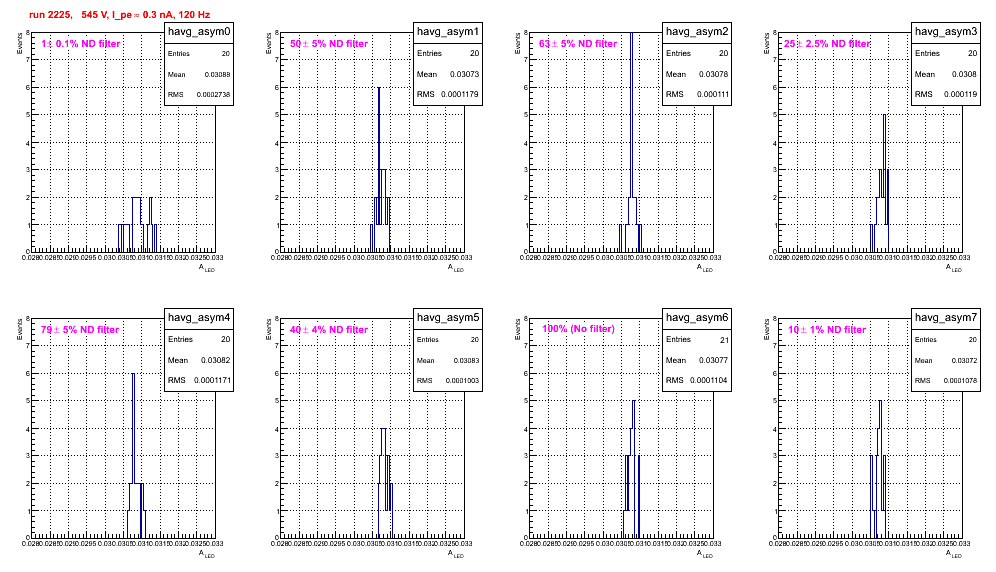Select the havg_asym1 histogram title
The height and width of the screenshot is (572, 996).
point(448,31)
